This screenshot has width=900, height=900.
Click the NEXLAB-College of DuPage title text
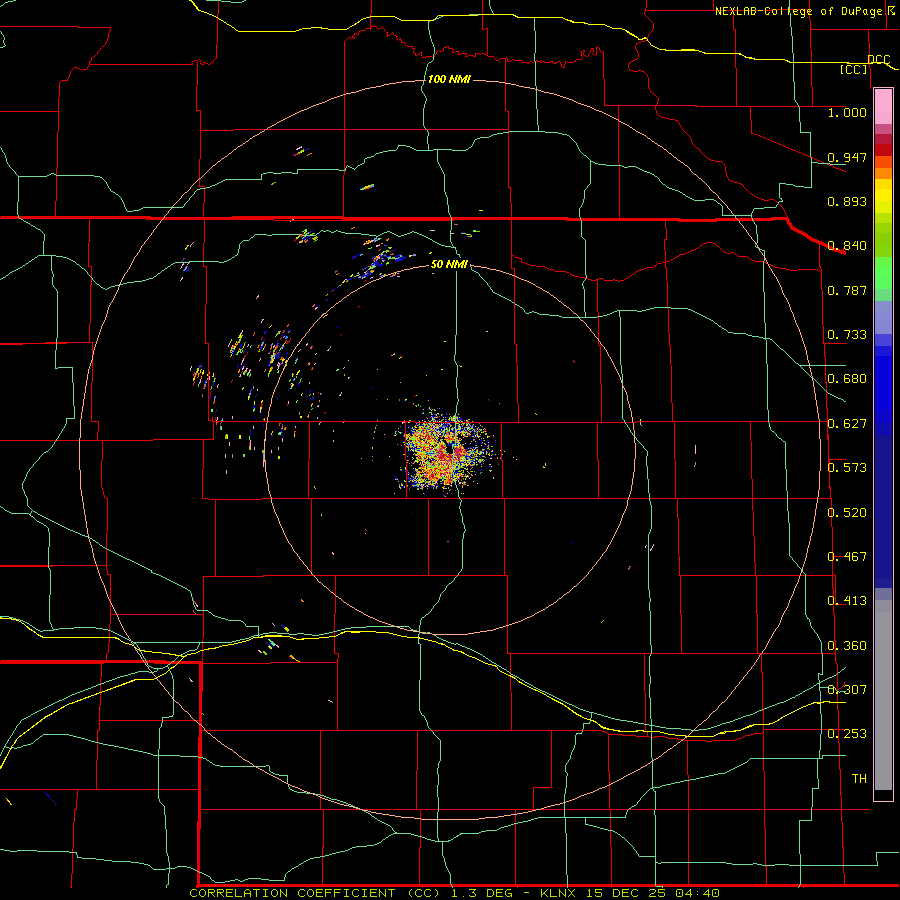click(x=798, y=11)
